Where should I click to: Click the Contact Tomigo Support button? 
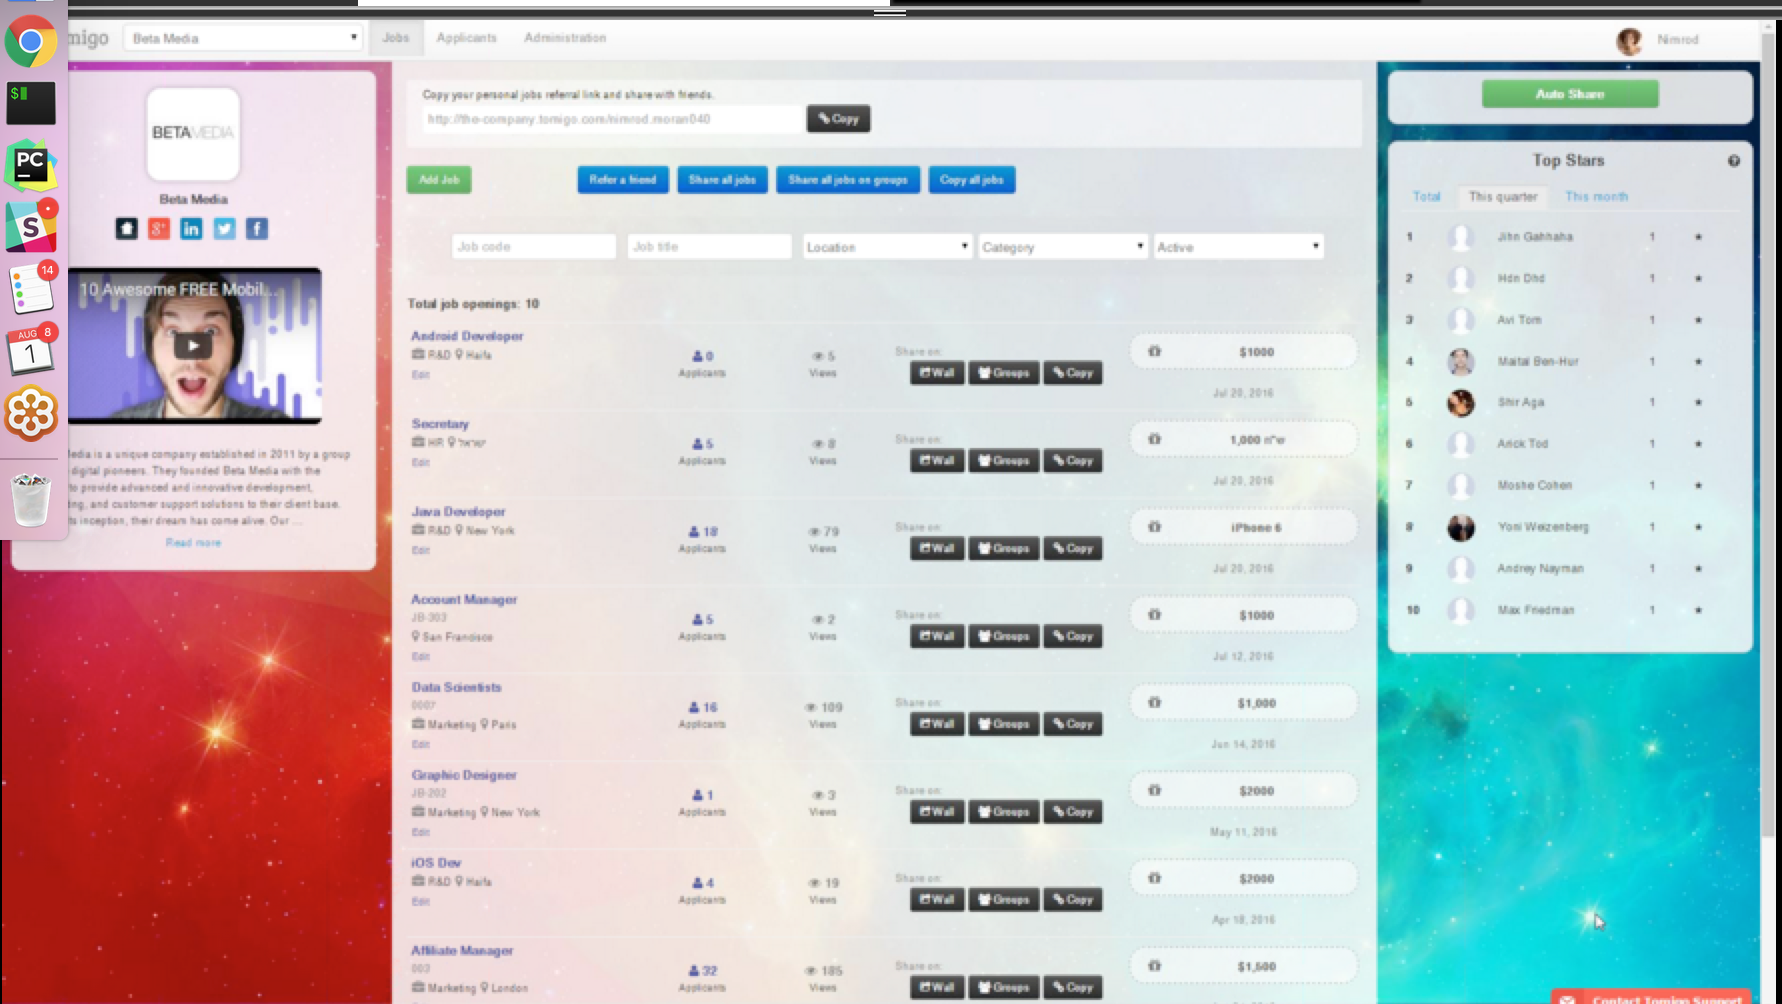[x=1652, y=998]
